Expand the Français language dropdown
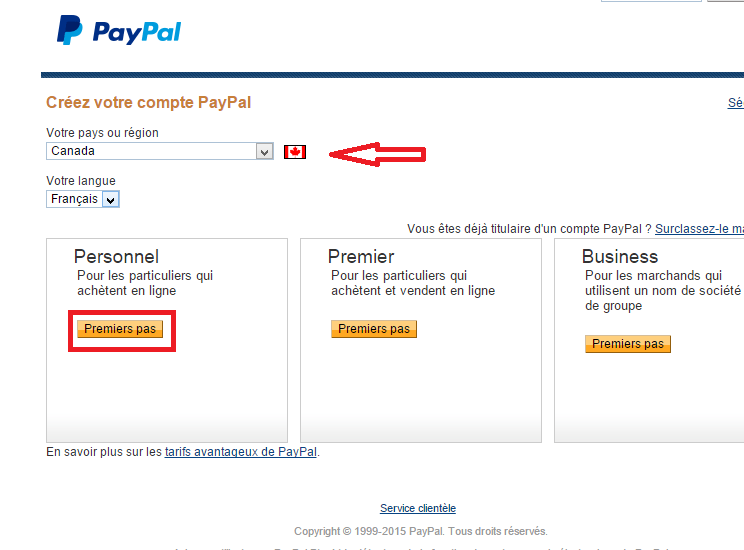The width and height of the screenshot is (744, 550). (x=111, y=199)
